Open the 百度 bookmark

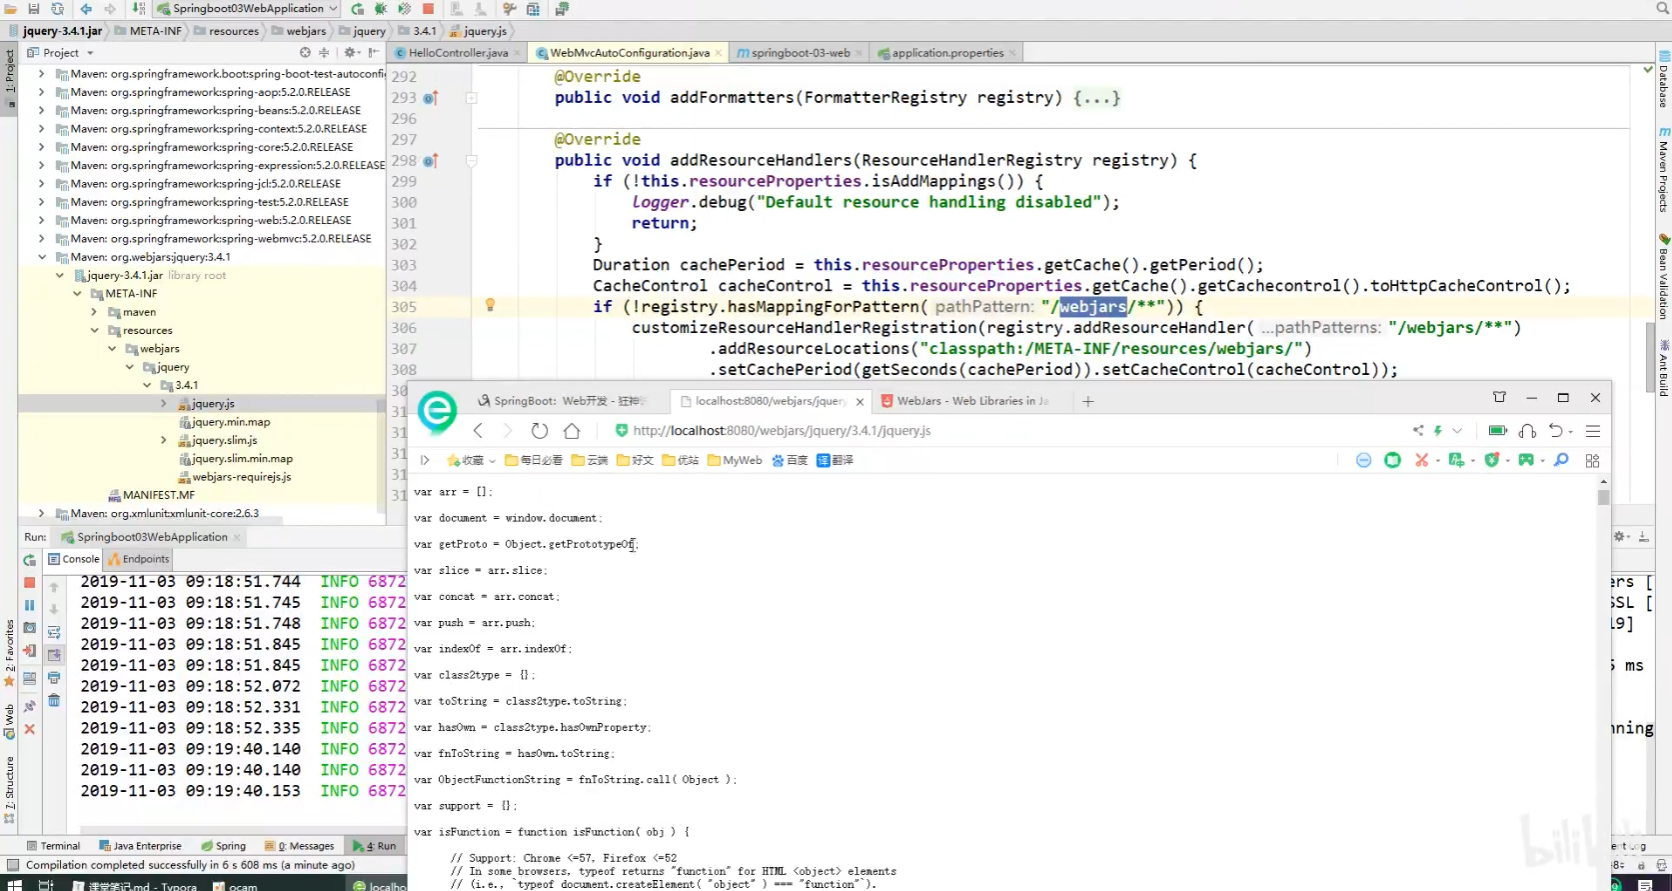tap(789, 460)
